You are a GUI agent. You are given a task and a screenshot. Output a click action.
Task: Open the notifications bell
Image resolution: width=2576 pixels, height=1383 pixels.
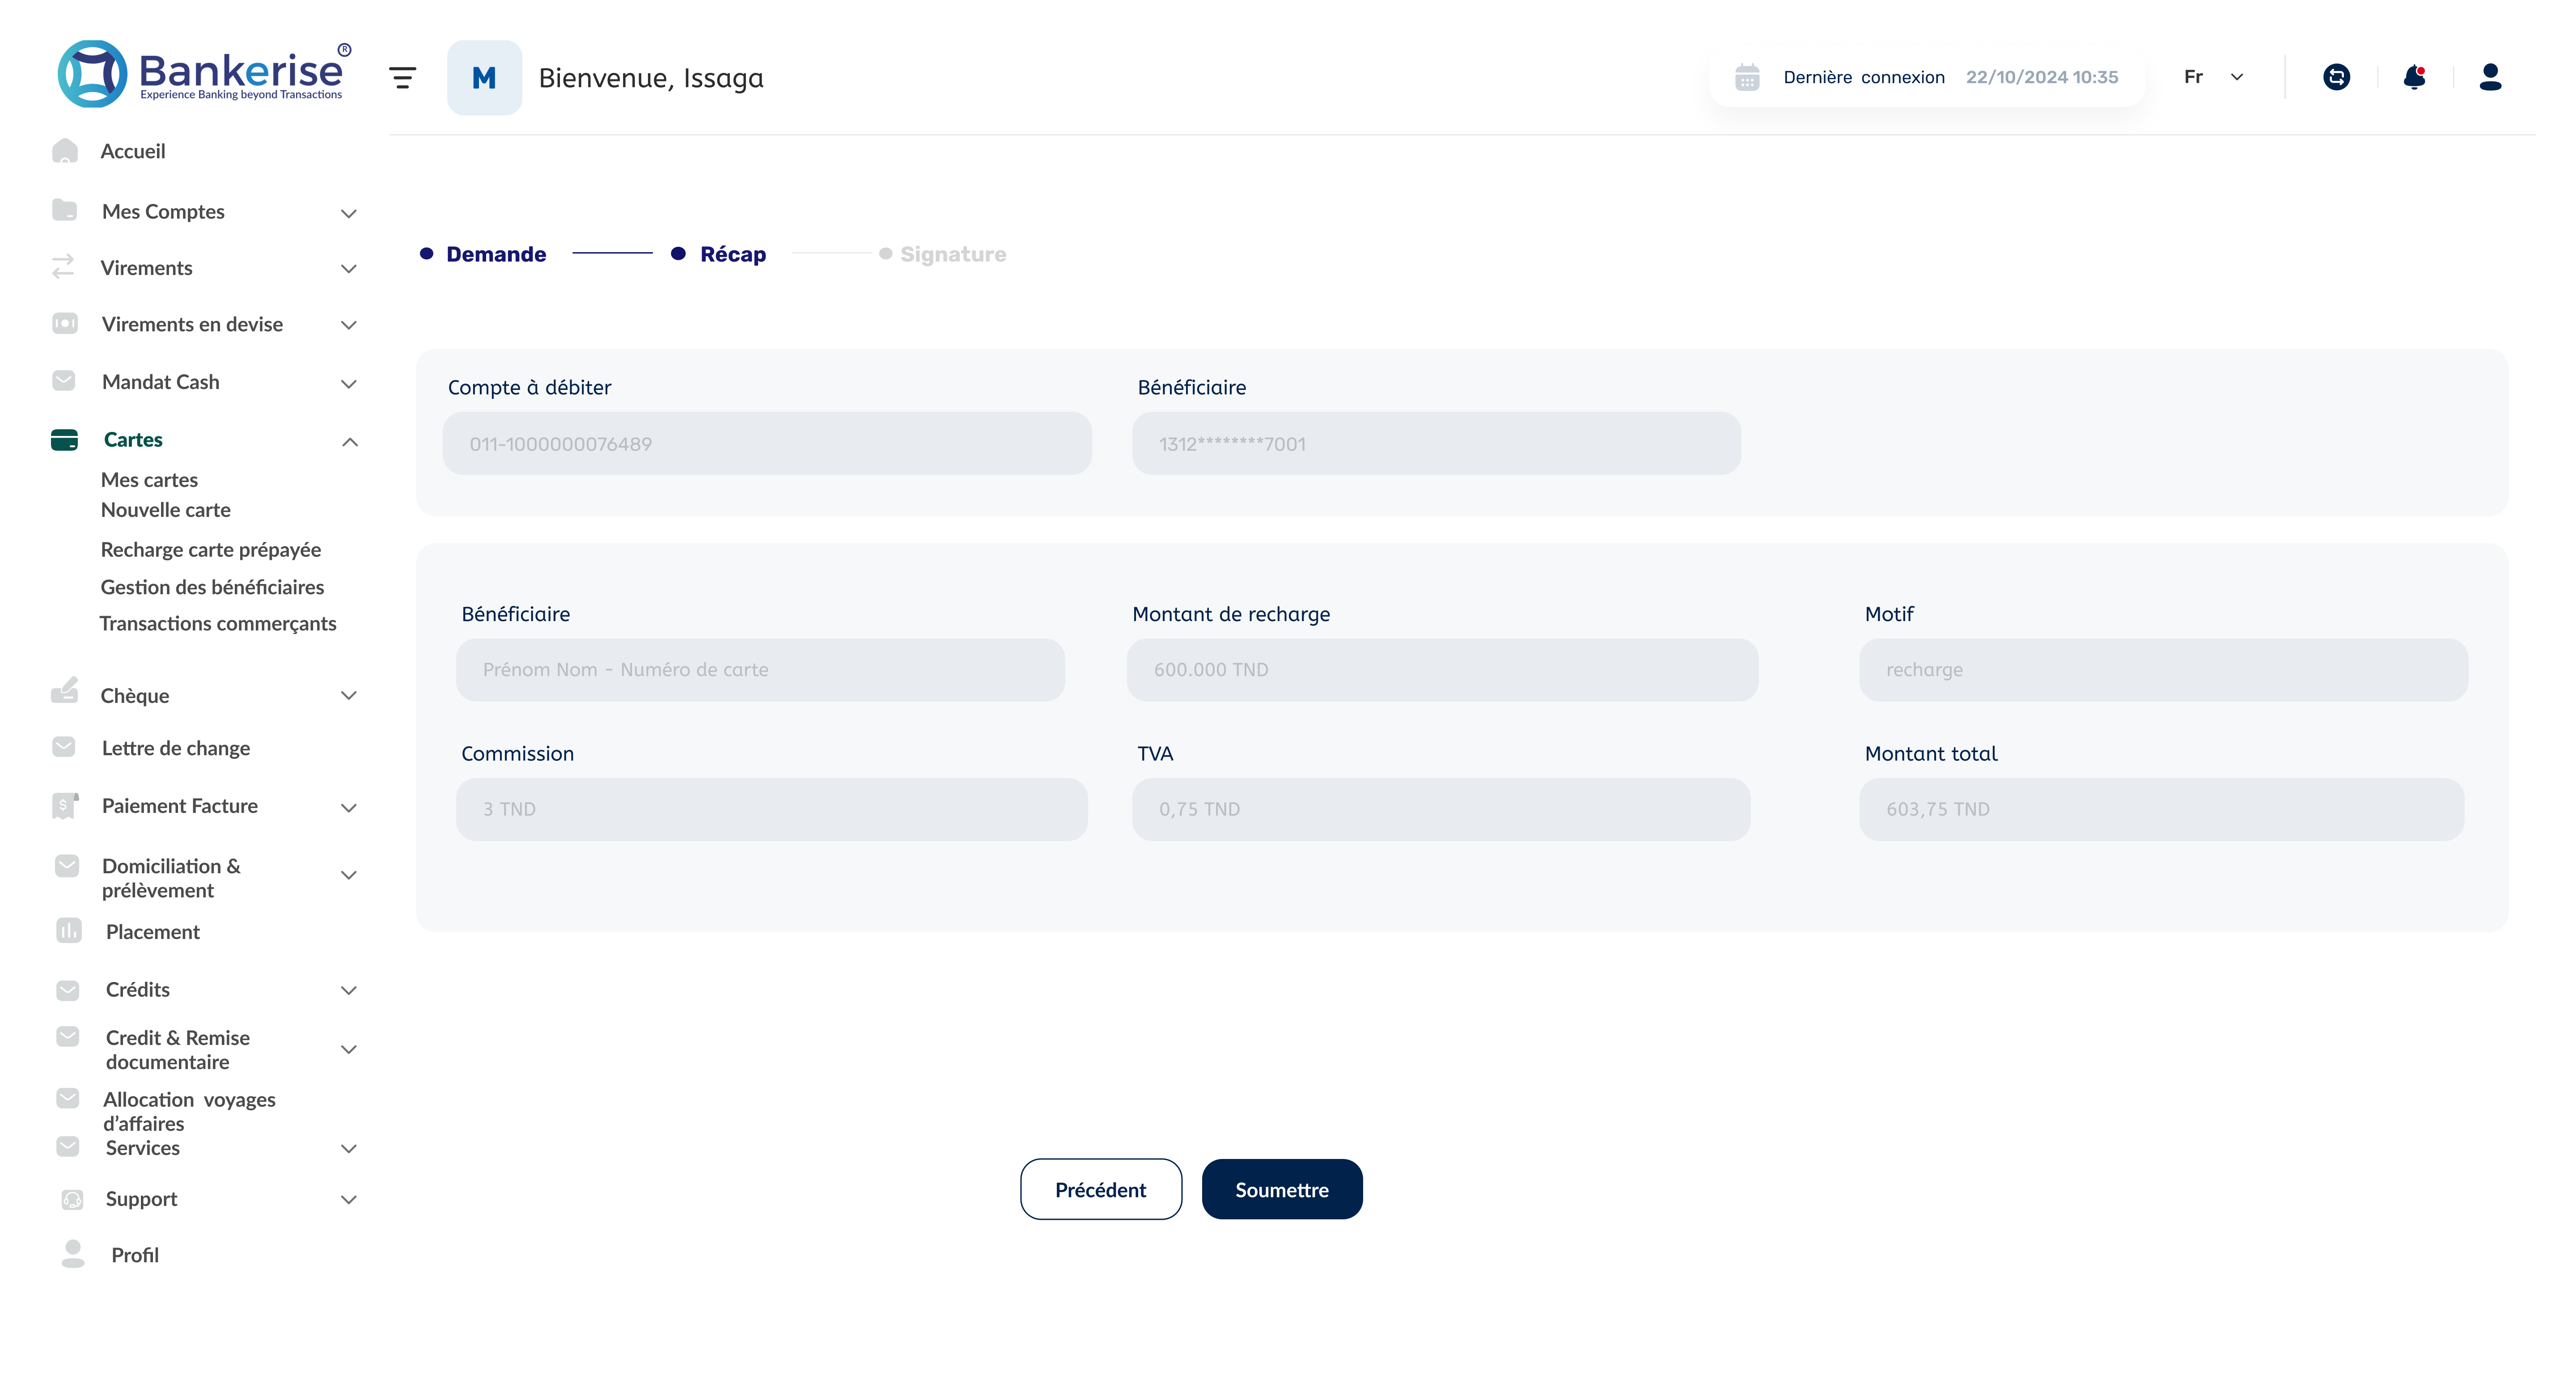2414,77
